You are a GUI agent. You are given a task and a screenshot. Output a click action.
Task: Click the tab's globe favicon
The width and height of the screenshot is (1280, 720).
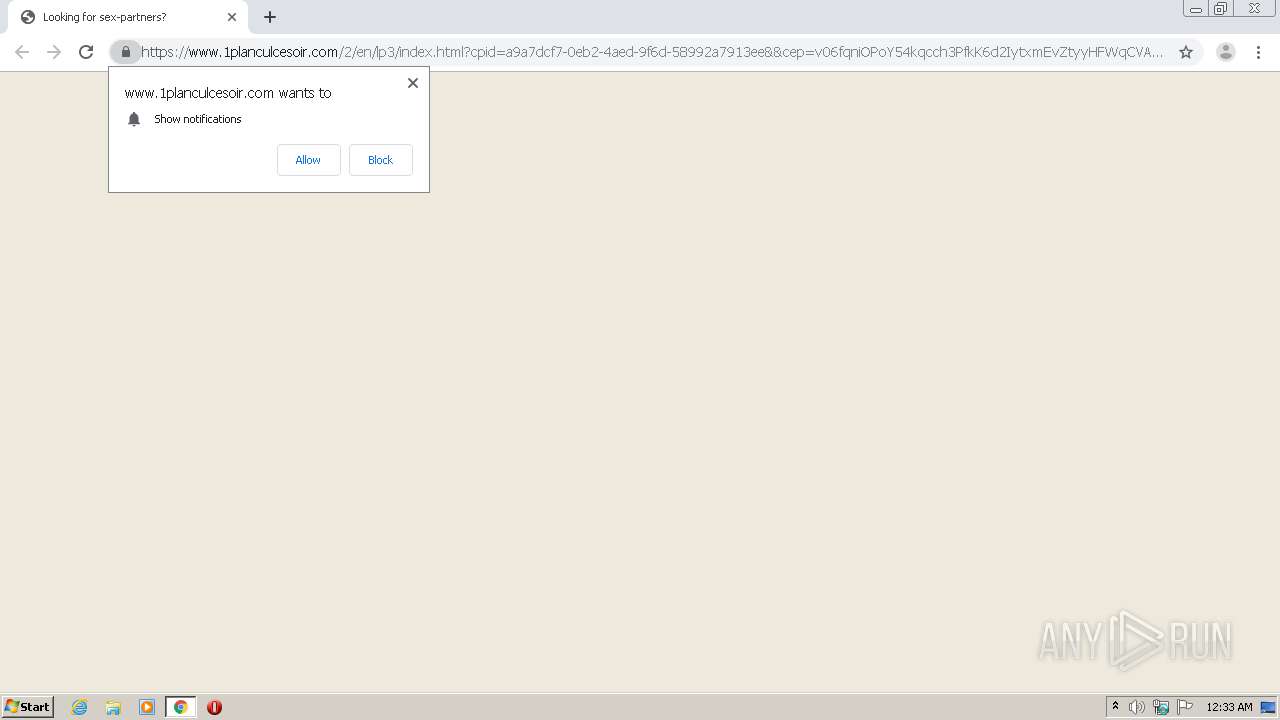point(28,17)
